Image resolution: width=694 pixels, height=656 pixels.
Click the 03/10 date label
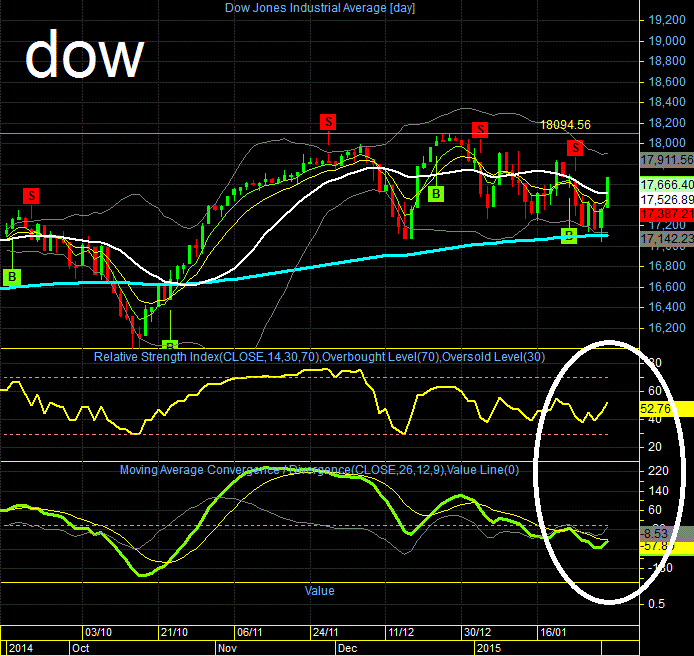[98, 632]
